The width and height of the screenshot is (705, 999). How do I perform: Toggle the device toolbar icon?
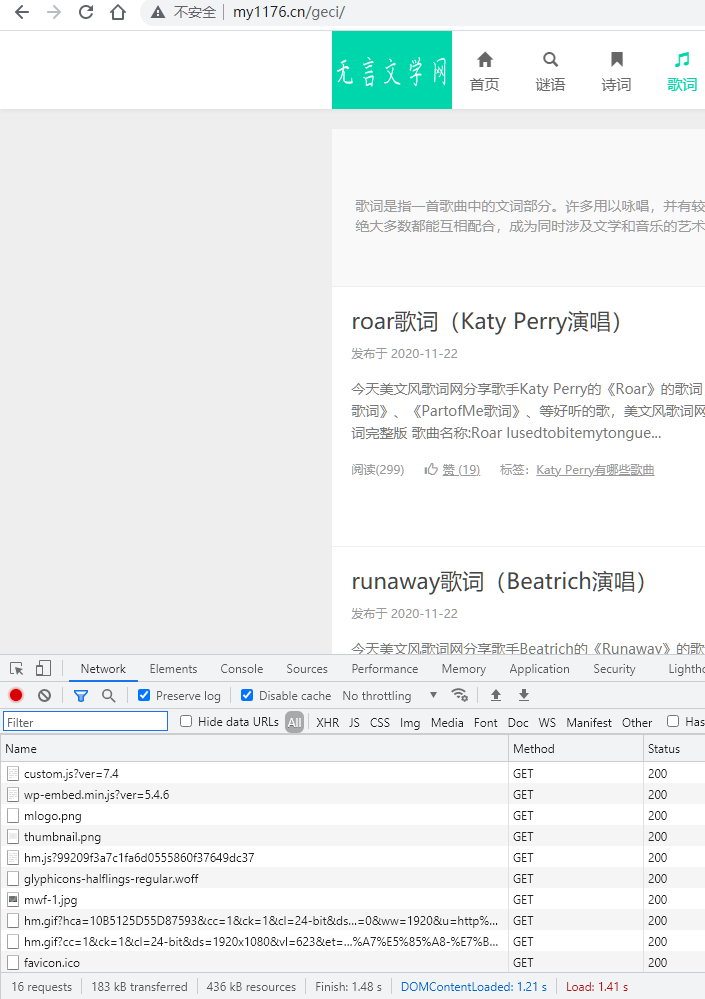tap(43, 668)
